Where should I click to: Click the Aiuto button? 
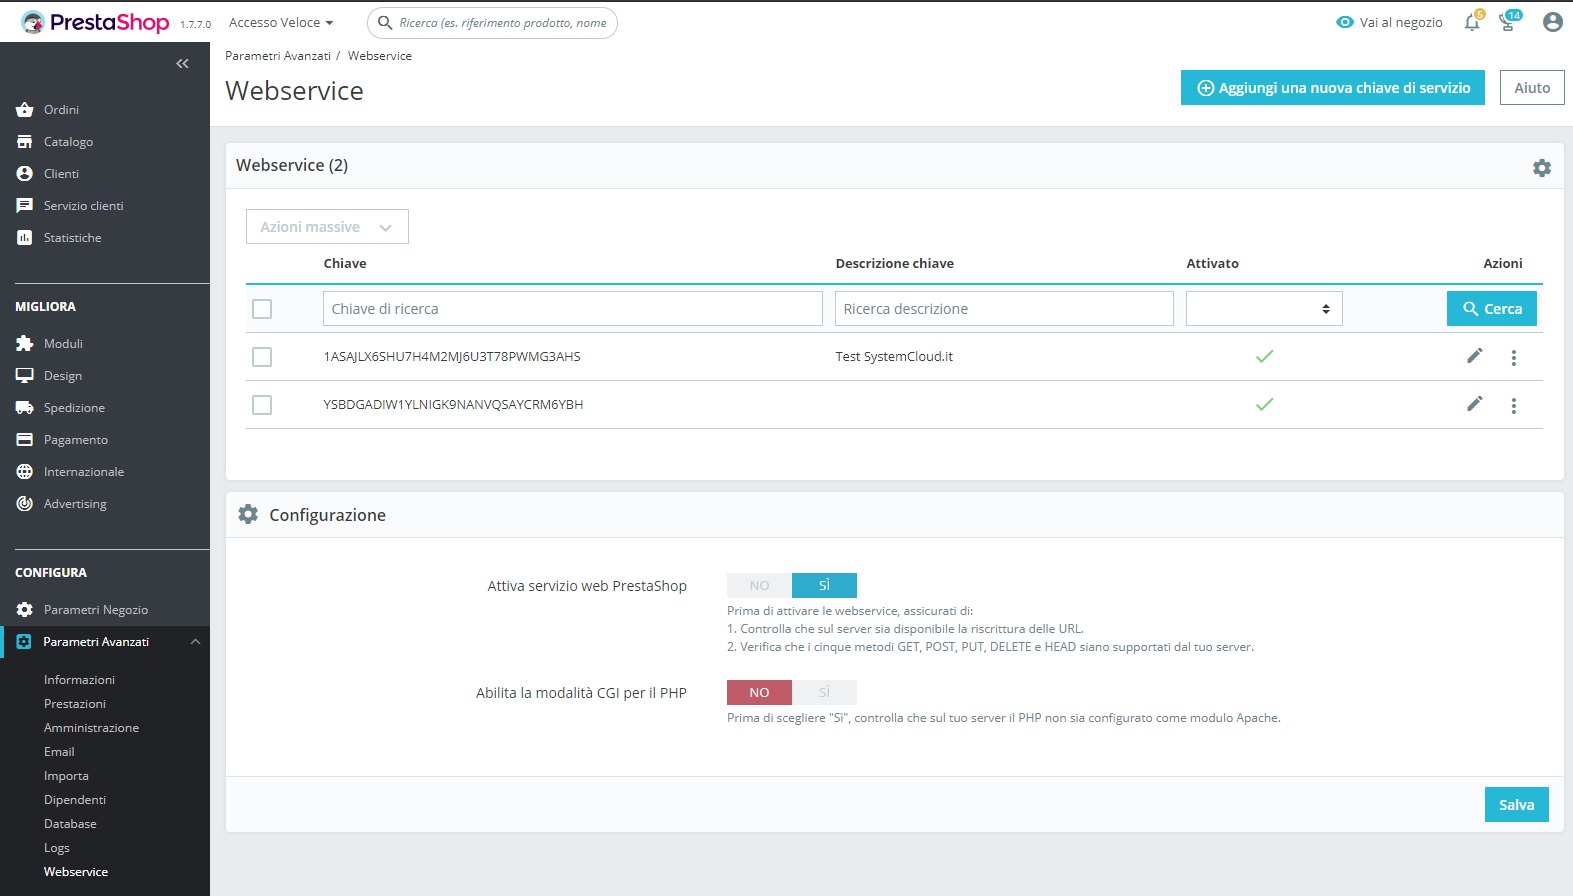coord(1532,88)
